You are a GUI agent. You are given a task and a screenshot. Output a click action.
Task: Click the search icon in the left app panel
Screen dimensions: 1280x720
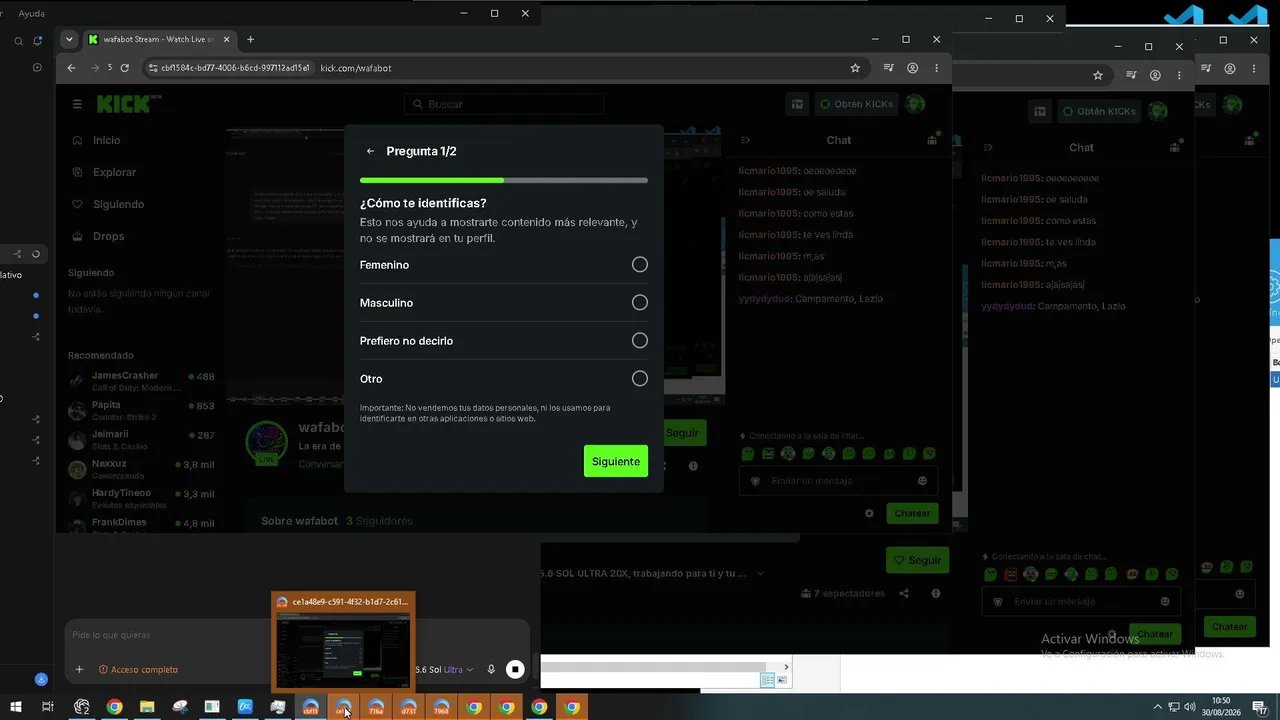click(18, 41)
